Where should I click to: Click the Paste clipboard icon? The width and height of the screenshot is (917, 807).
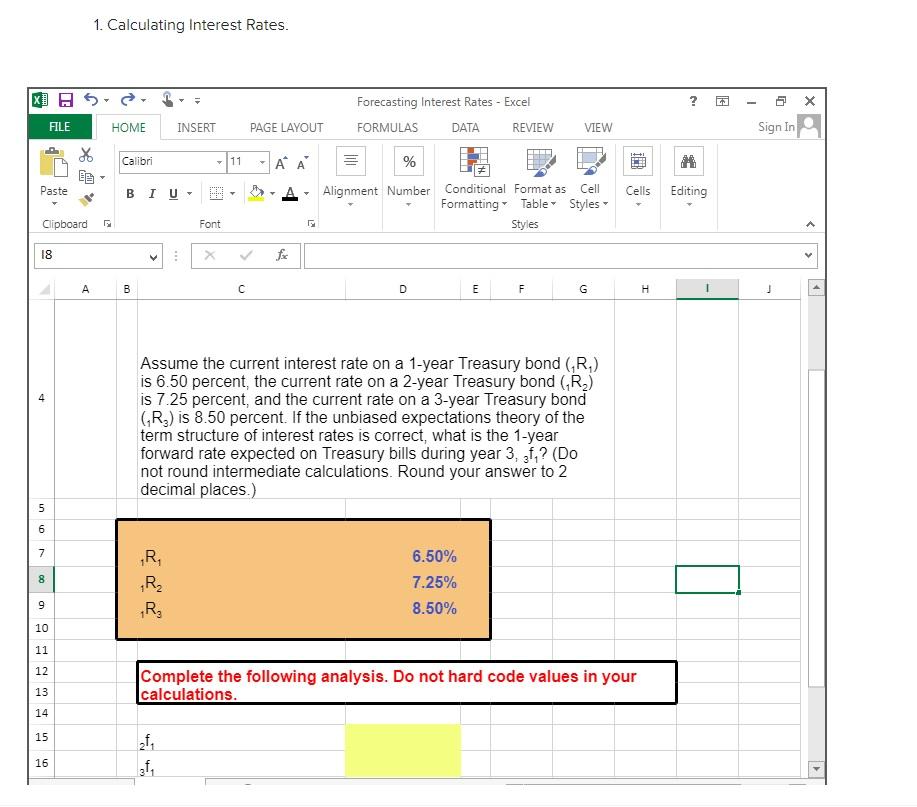pyautogui.click(x=53, y=162)
